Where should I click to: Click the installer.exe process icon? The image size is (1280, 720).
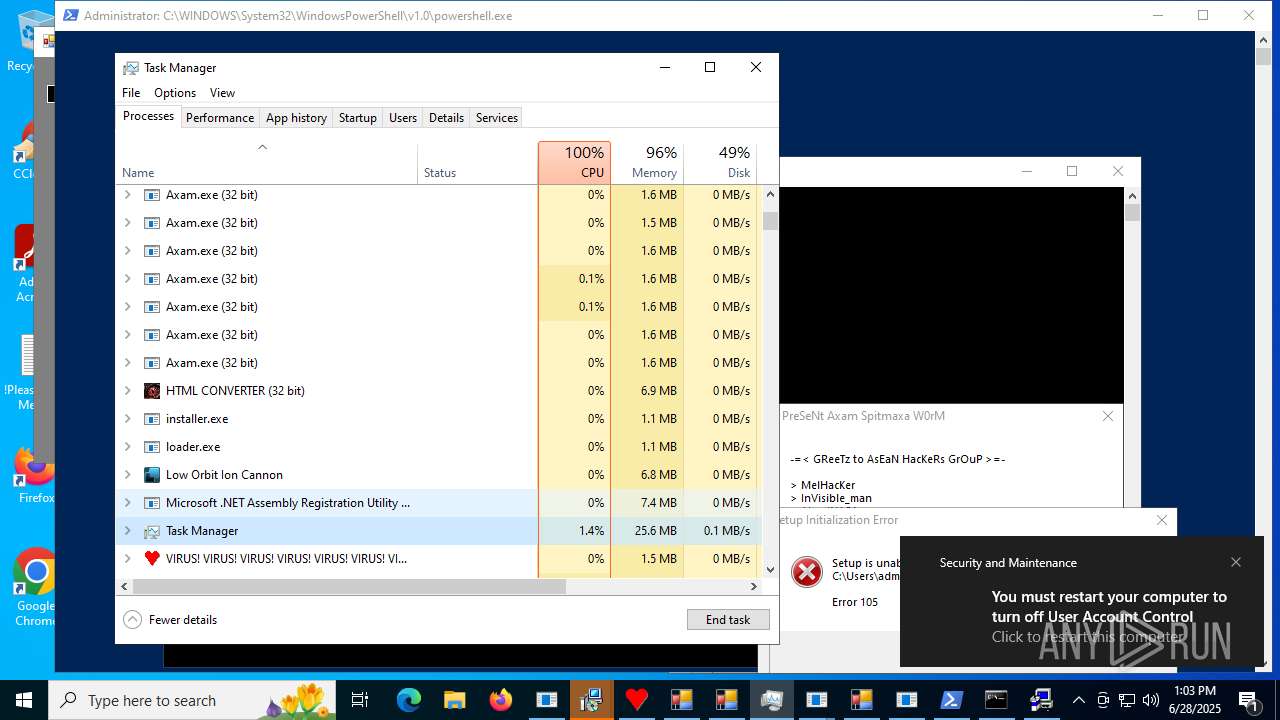(x=152, y=419)
